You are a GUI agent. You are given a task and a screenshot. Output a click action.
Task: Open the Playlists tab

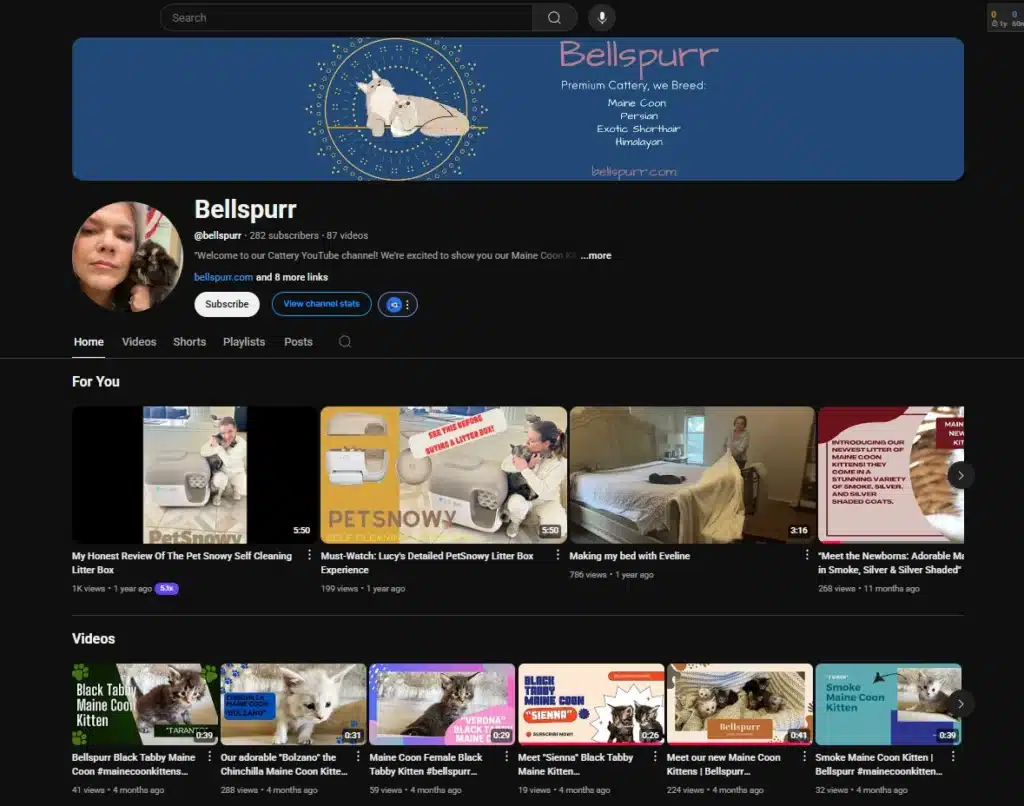(x=244, y=342)
